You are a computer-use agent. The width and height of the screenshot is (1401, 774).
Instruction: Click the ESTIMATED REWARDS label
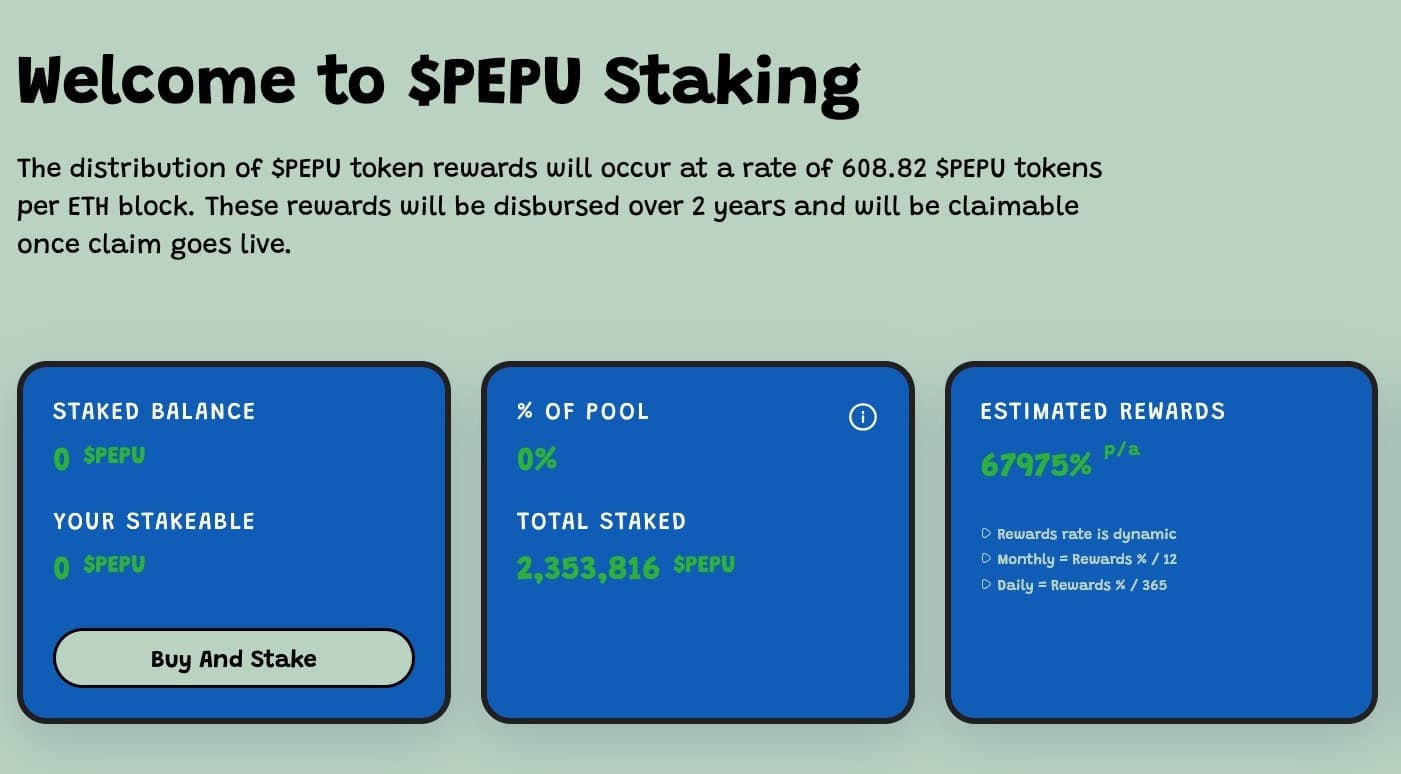1102,411
